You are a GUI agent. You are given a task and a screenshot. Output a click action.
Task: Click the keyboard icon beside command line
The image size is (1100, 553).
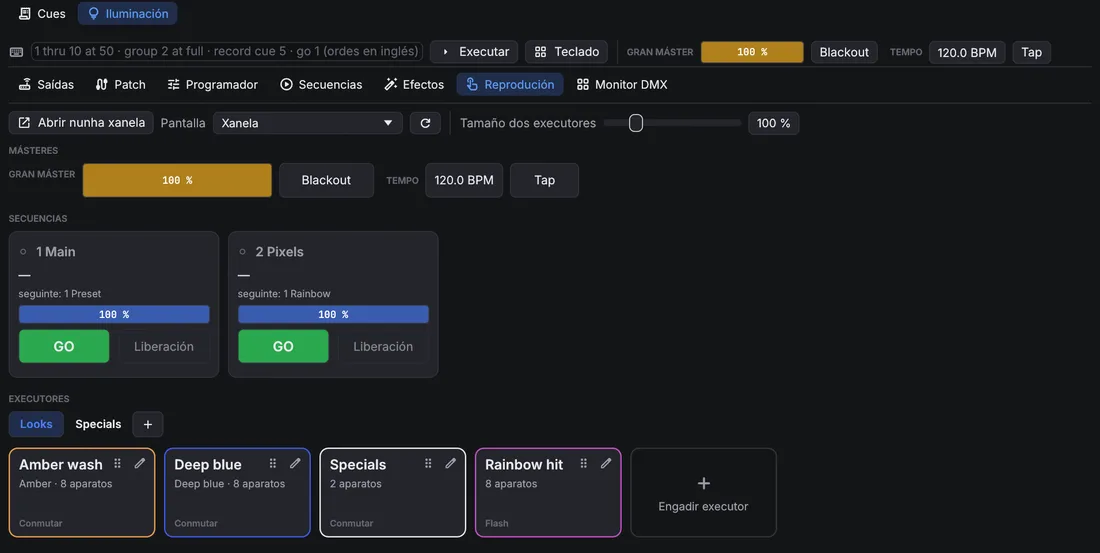pyautogui.click(x=17, y=52)
